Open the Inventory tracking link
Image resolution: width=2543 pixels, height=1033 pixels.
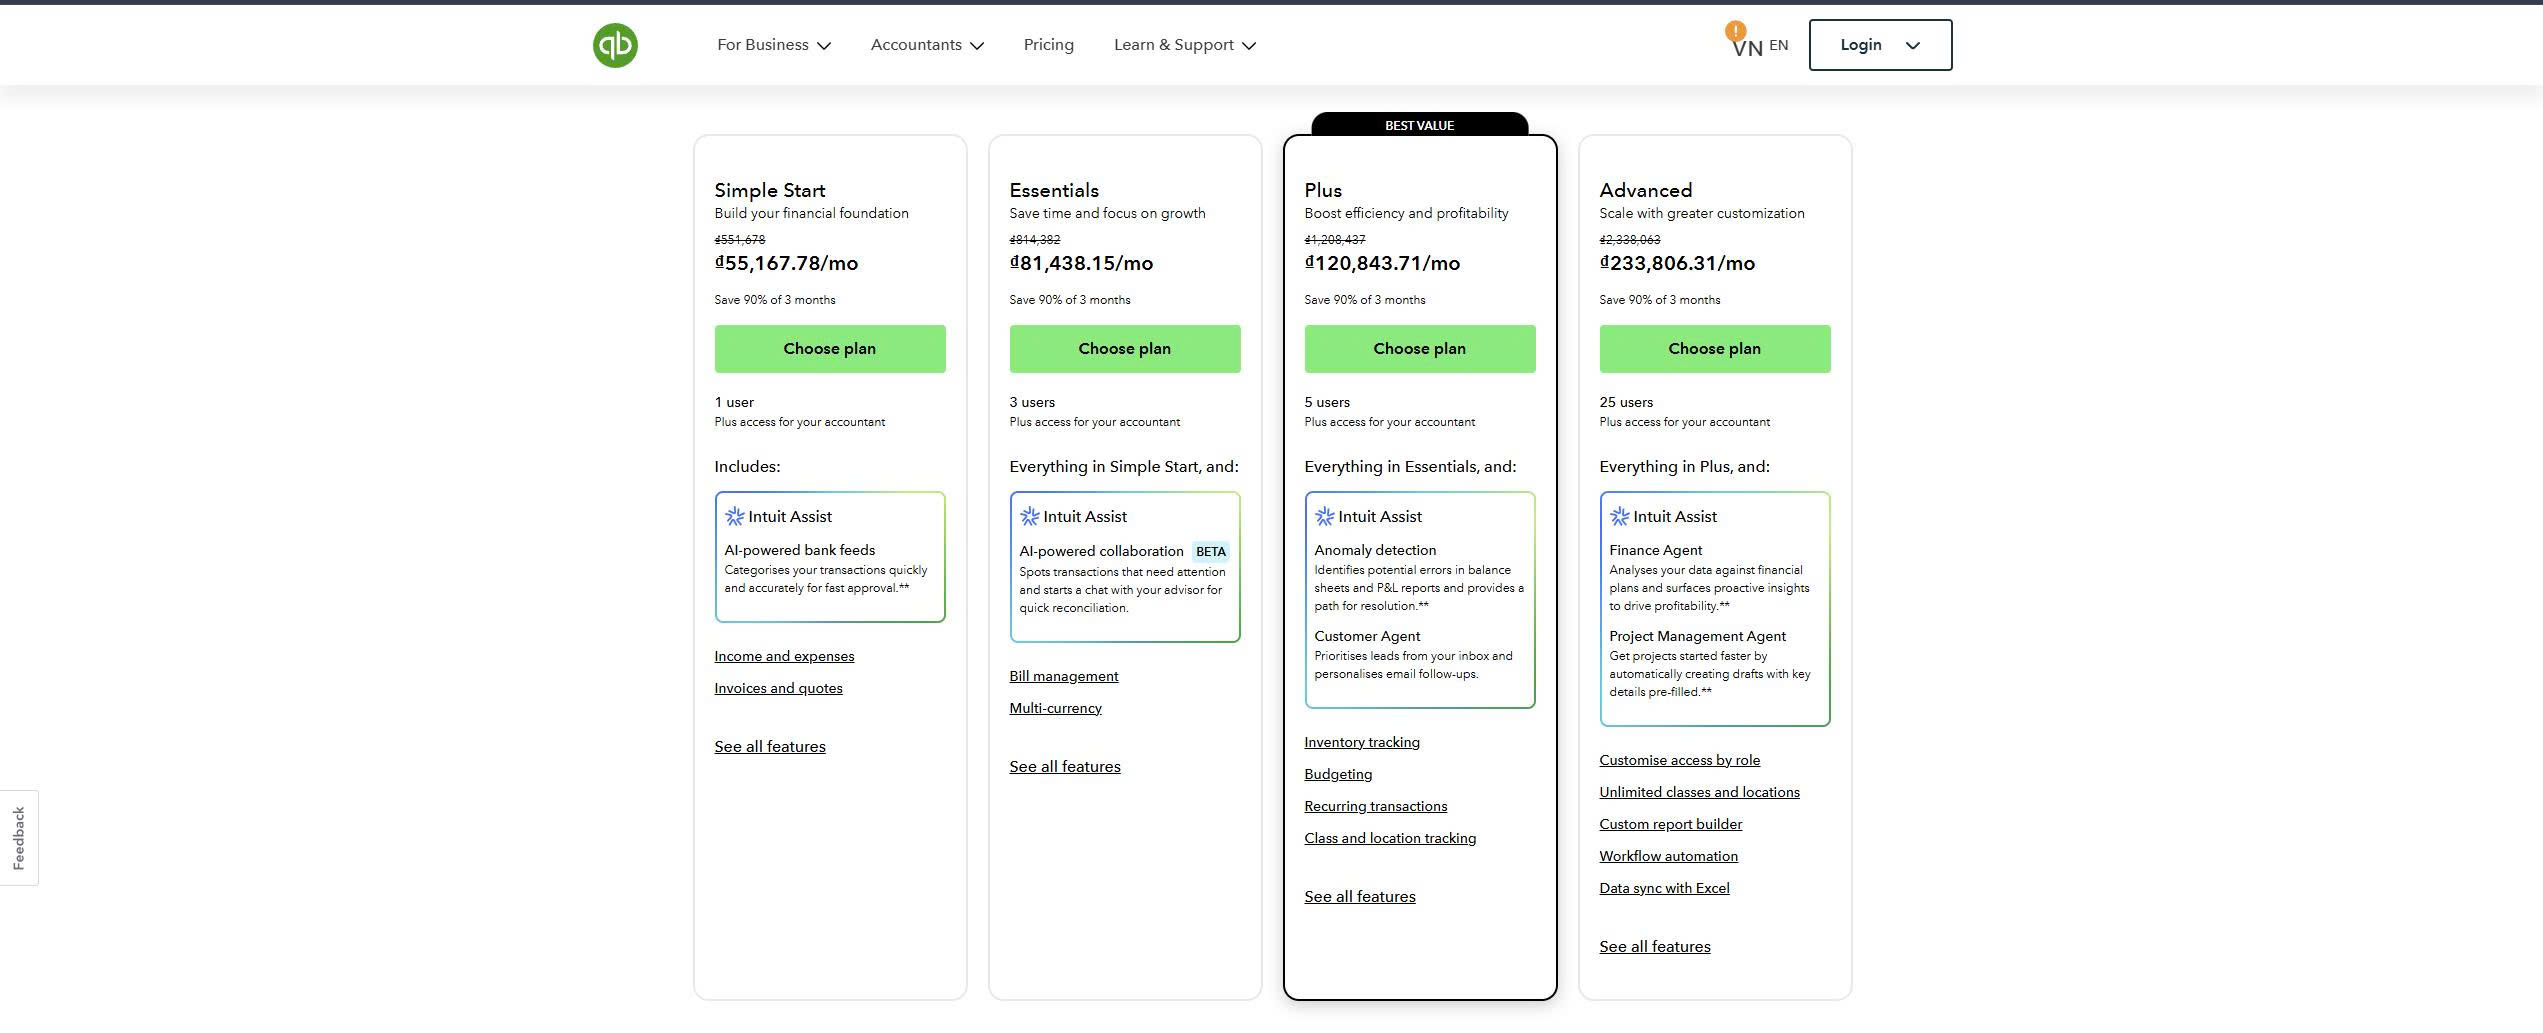coord(1361,743)
